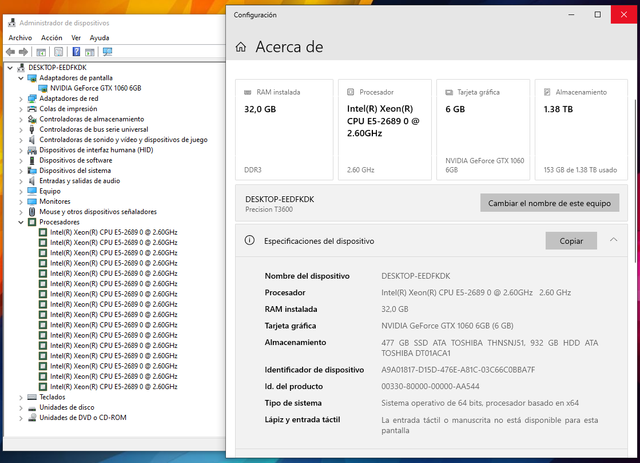Screen dimensions: 640x463
Task: Open Archivo menu in Device Manager
Action: click(x=20, y=38)
